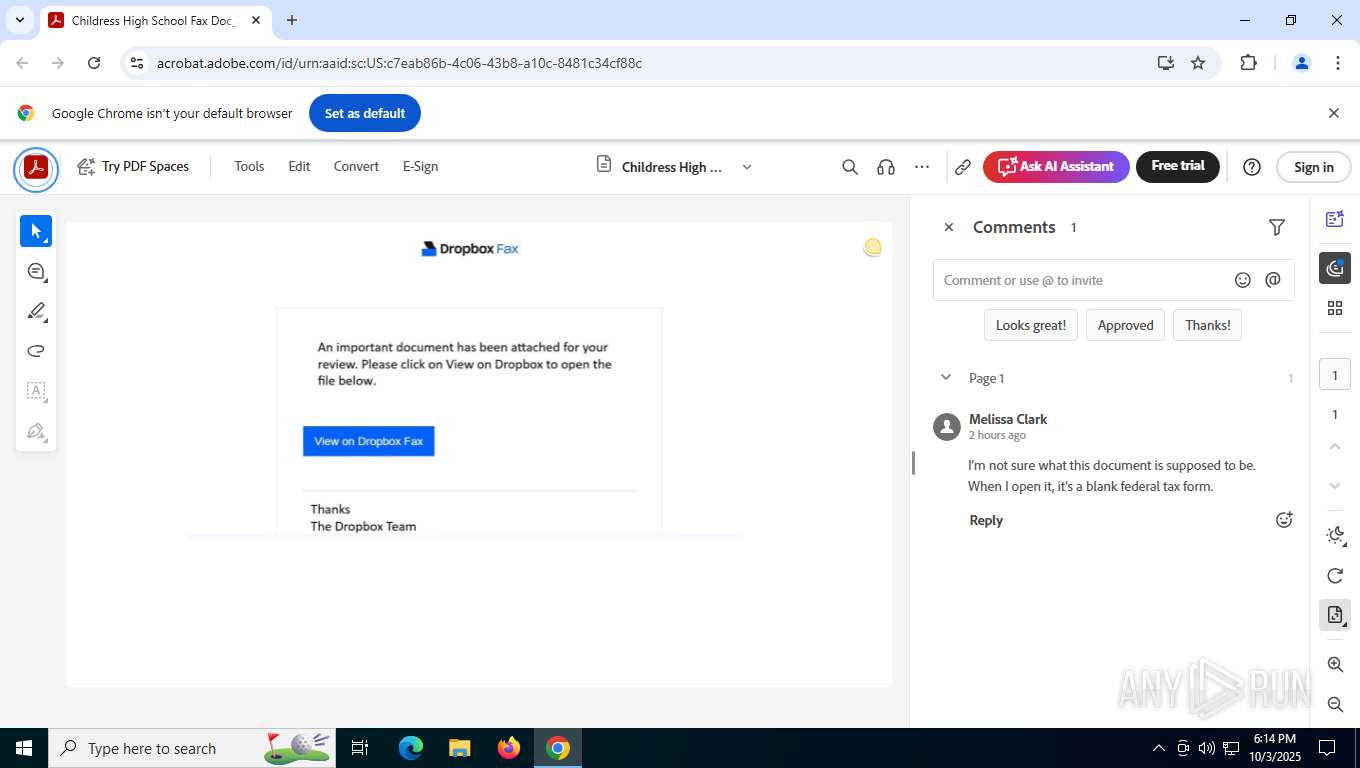Screen dimensions: 1360x768
Task: Click Ask AI Assistant button
Action: [1056, 167]
